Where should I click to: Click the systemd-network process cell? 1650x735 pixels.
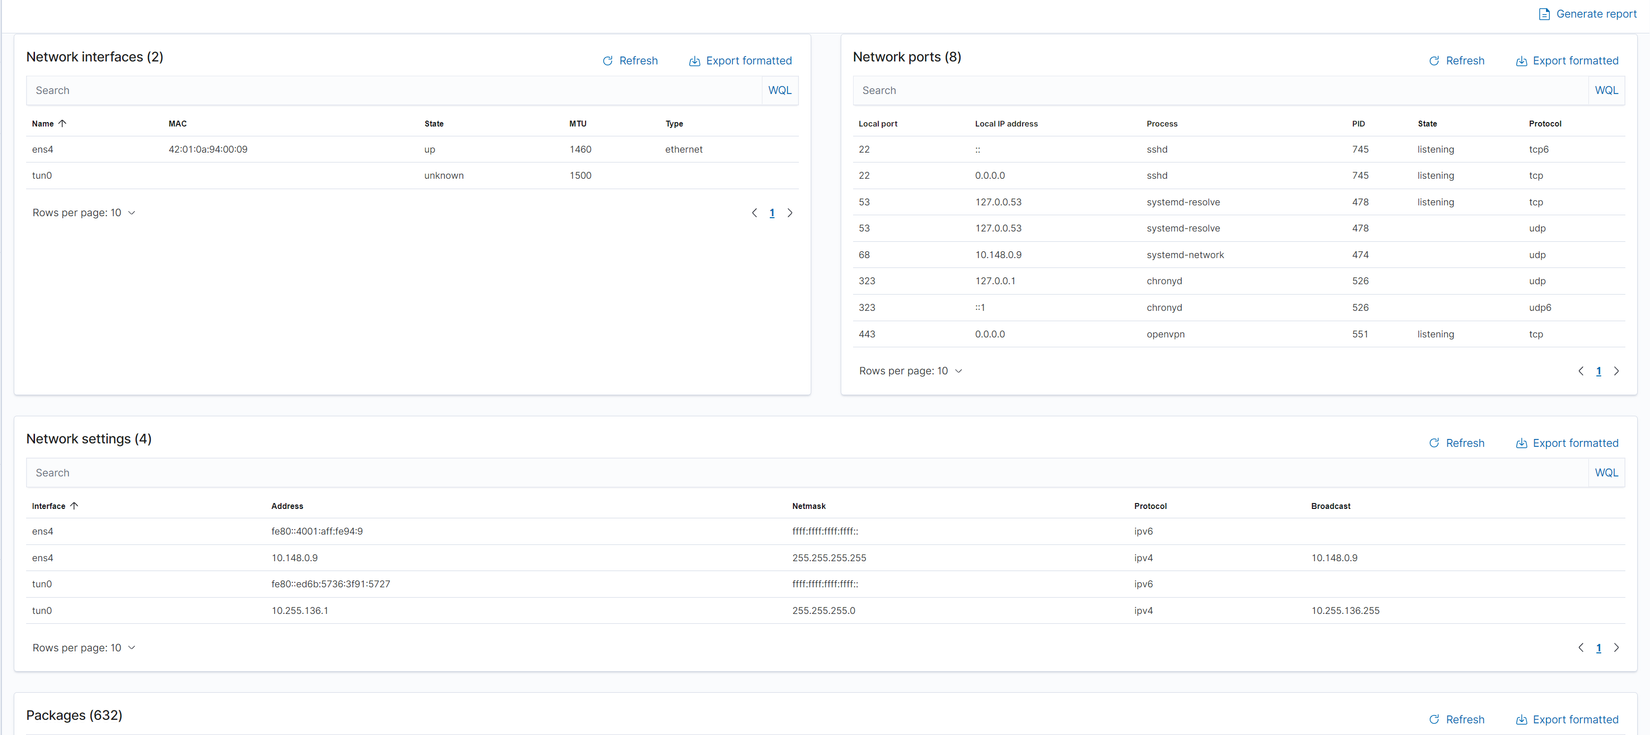click(1185, 255)
